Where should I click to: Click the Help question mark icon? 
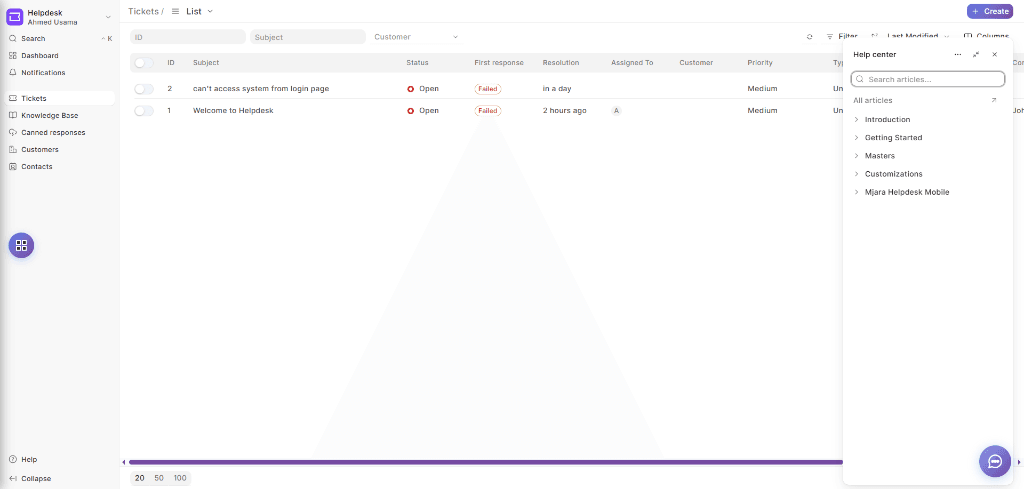pos(12,460)
